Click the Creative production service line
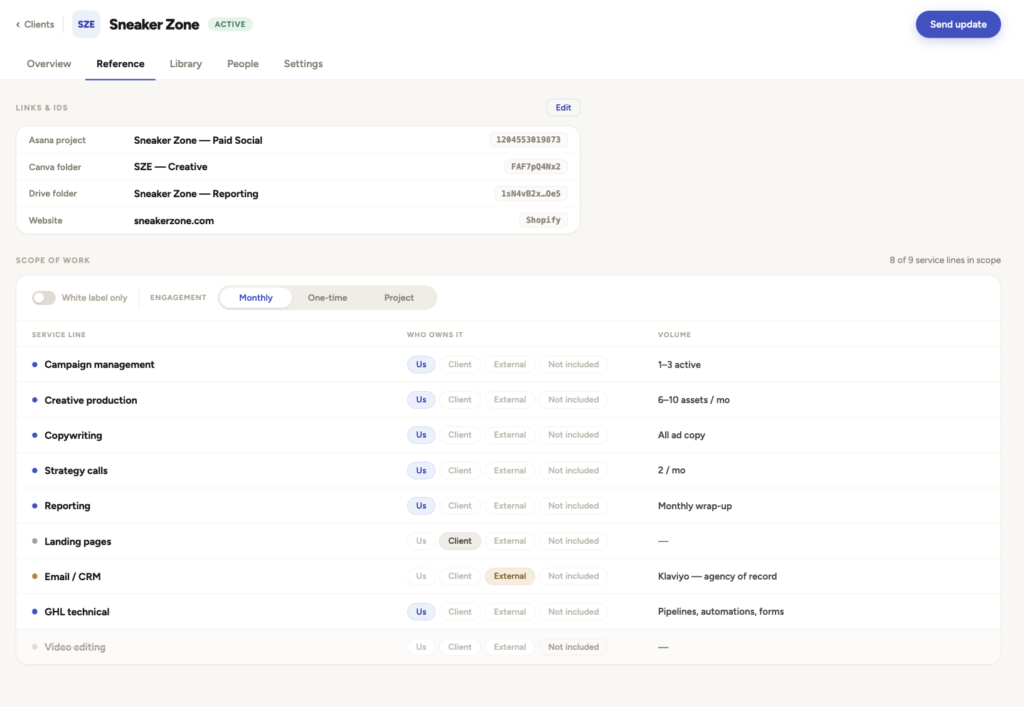The image size is (1024, 707). coord(91,400)
